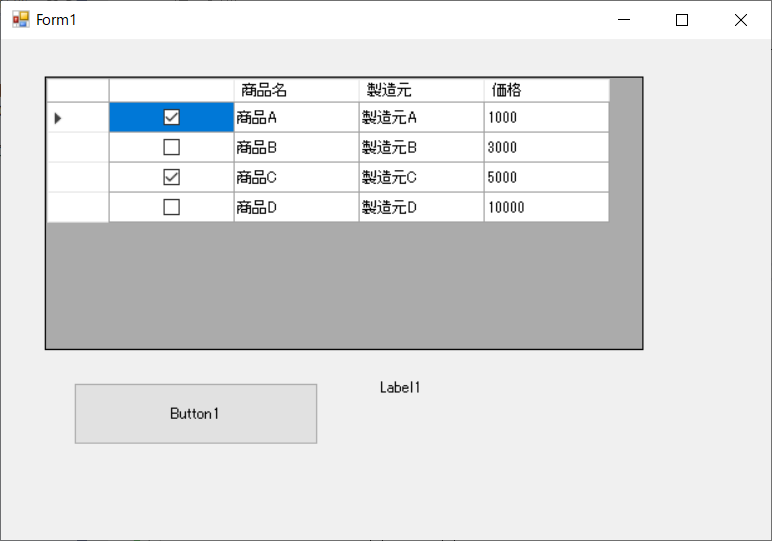Click the Form1 application icon in title bar
The image size is (772, 541).
click(21, 20)
